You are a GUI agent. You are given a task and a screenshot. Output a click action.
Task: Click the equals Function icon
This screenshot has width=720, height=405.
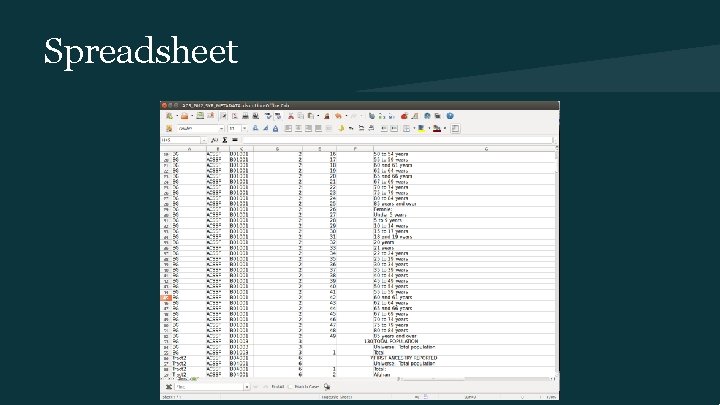coord(235,140)
